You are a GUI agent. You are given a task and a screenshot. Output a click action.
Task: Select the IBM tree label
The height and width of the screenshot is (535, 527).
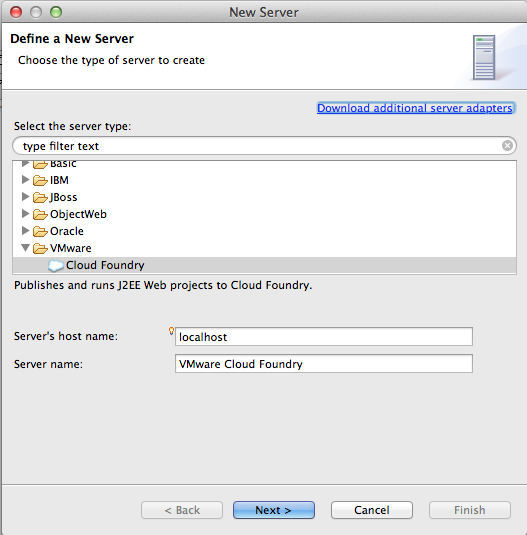pyautogui.click(x=59, y=180)
